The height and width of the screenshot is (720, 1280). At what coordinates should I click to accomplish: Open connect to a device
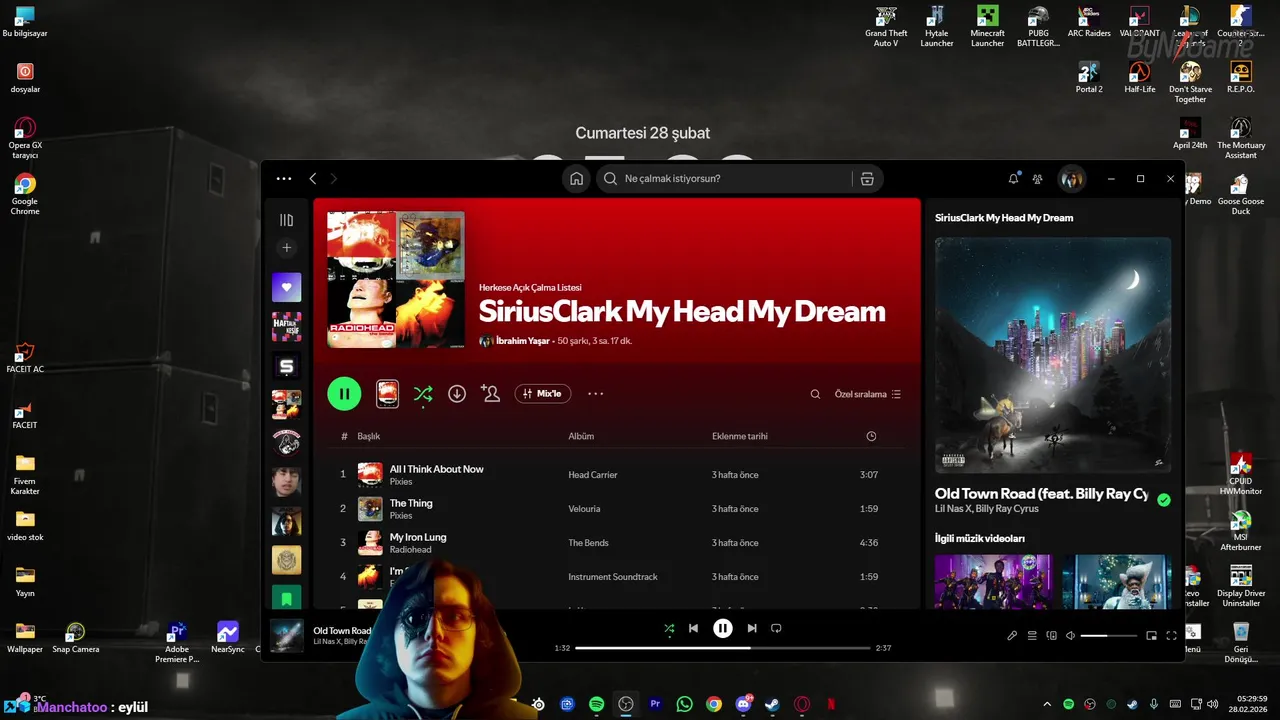click(x=1051, y=636)
